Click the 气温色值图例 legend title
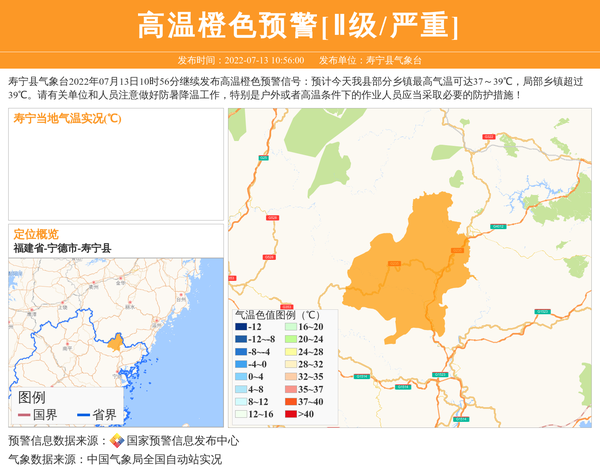The height and width of the screenshot is (471, 600). 276,314
